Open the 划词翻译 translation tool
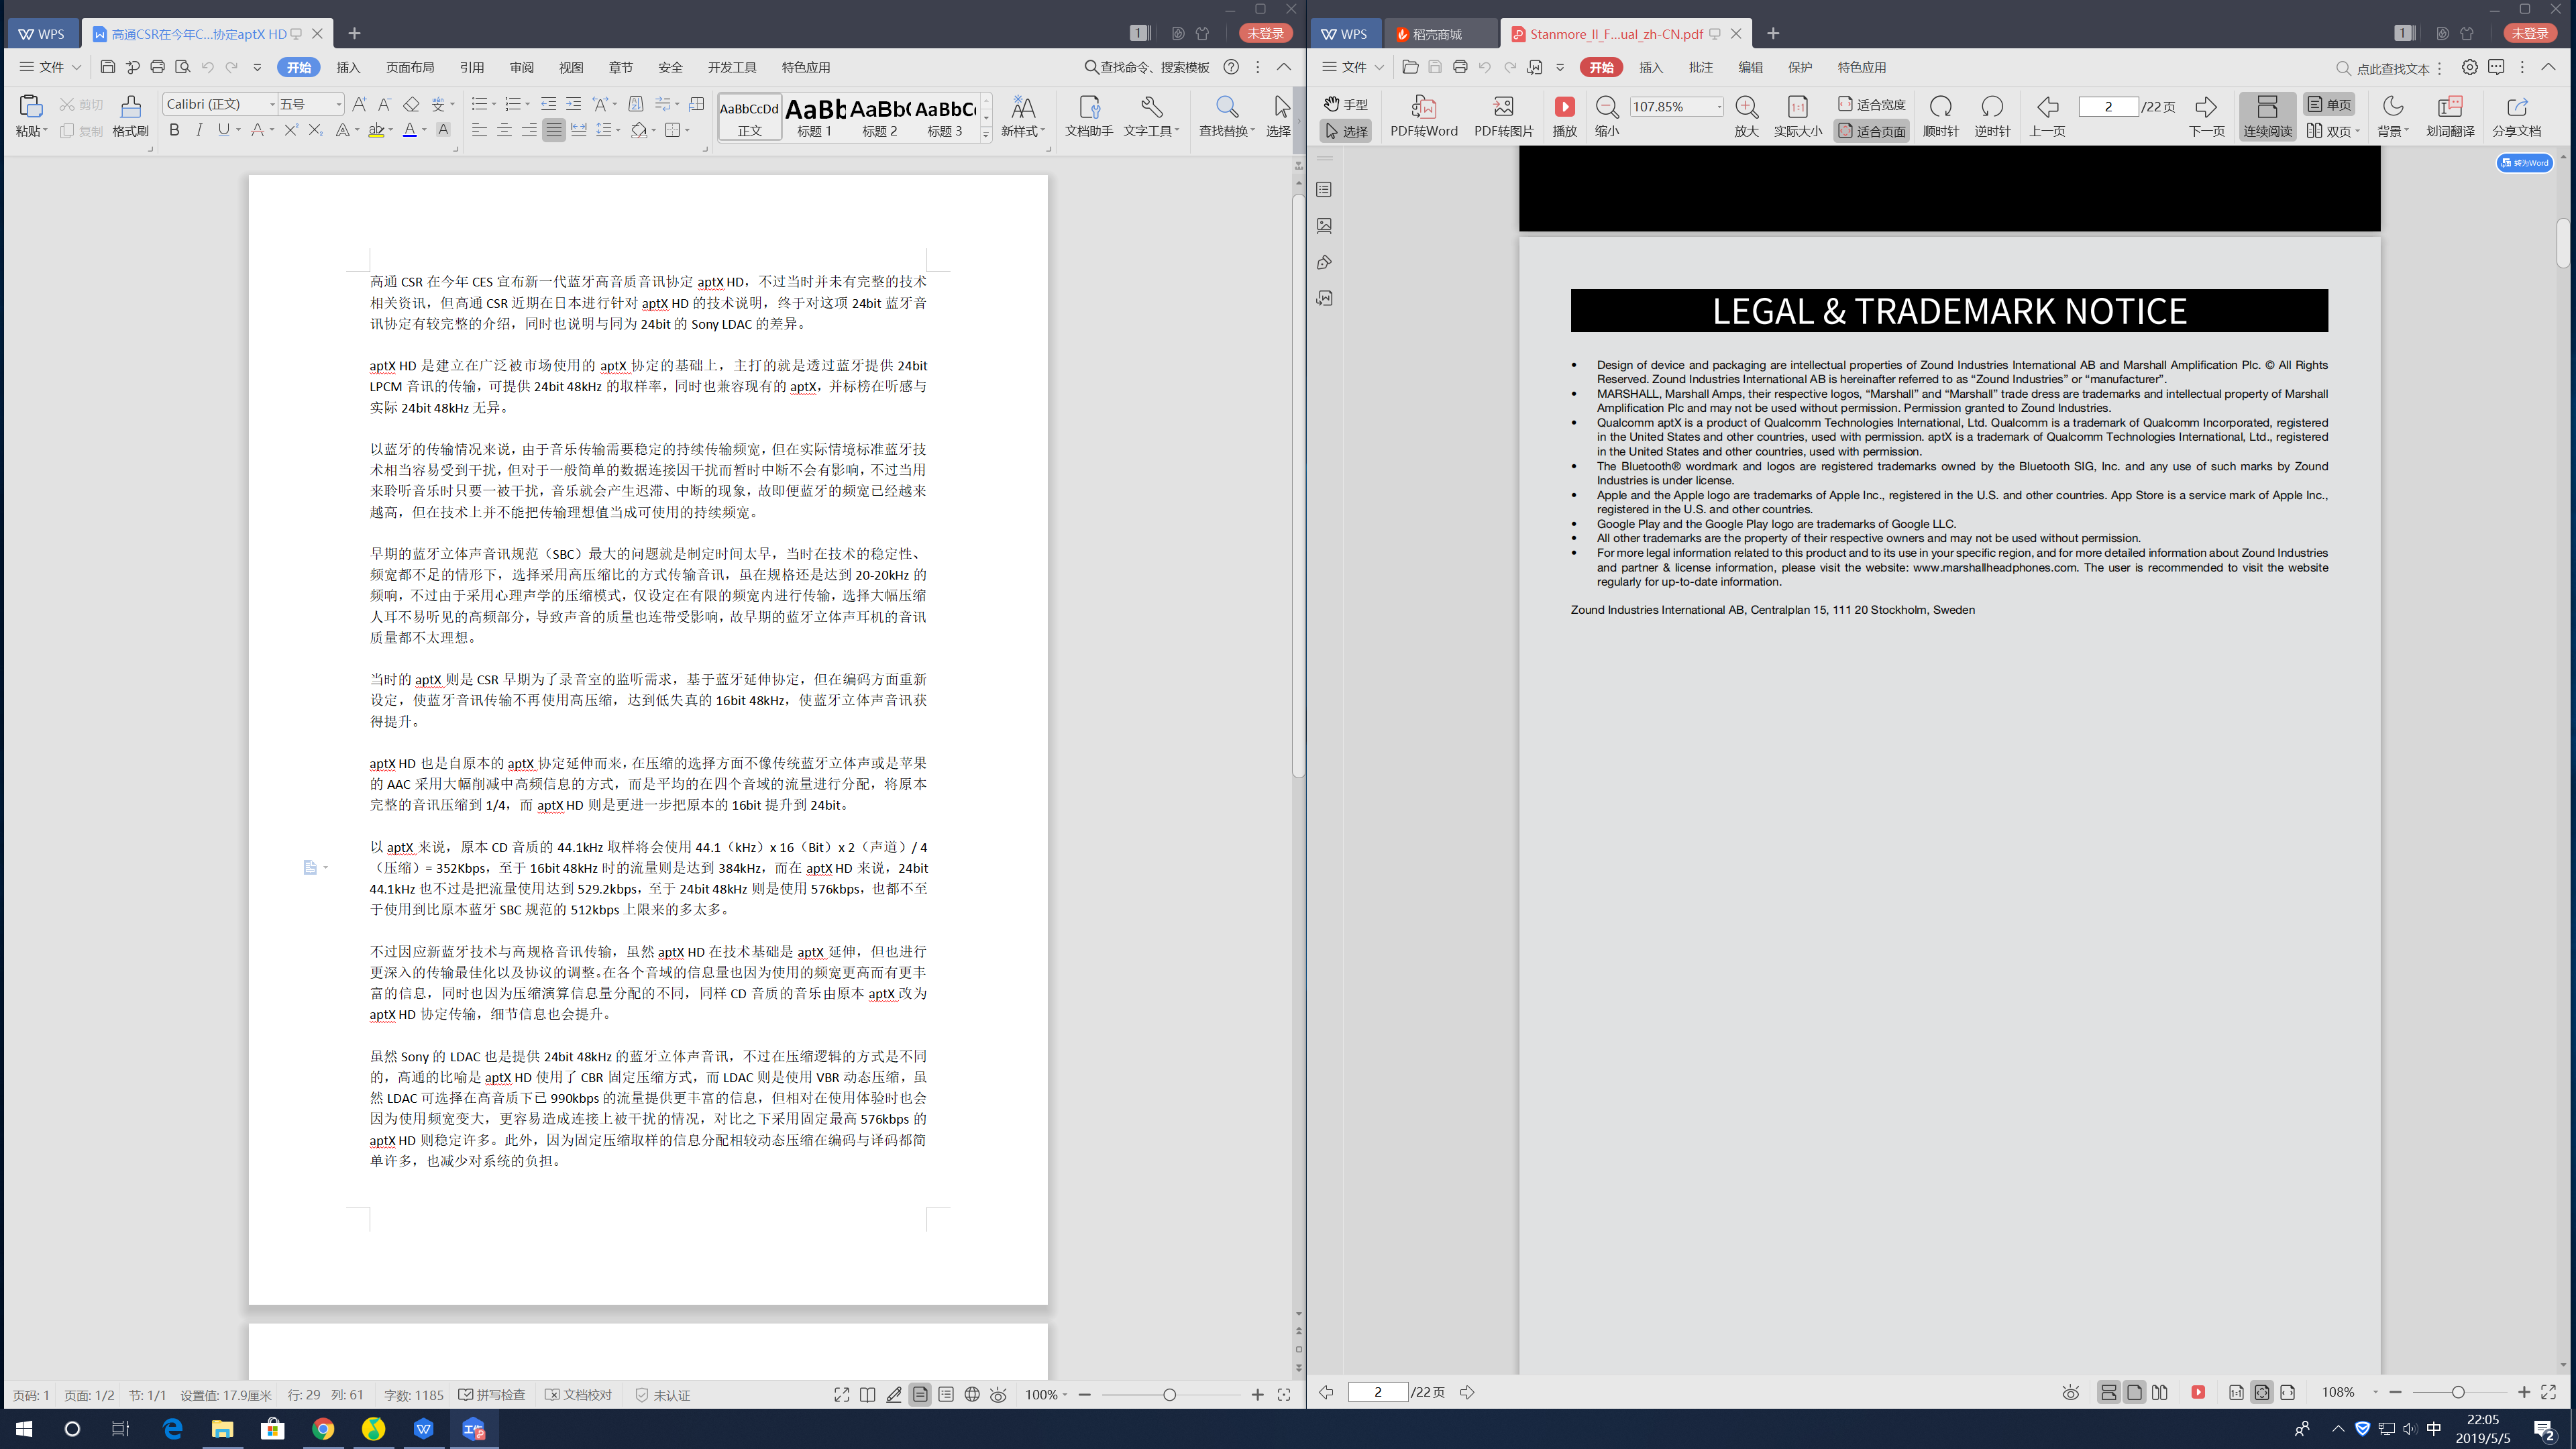The image size is (2576, 1449). [2449, 107]
